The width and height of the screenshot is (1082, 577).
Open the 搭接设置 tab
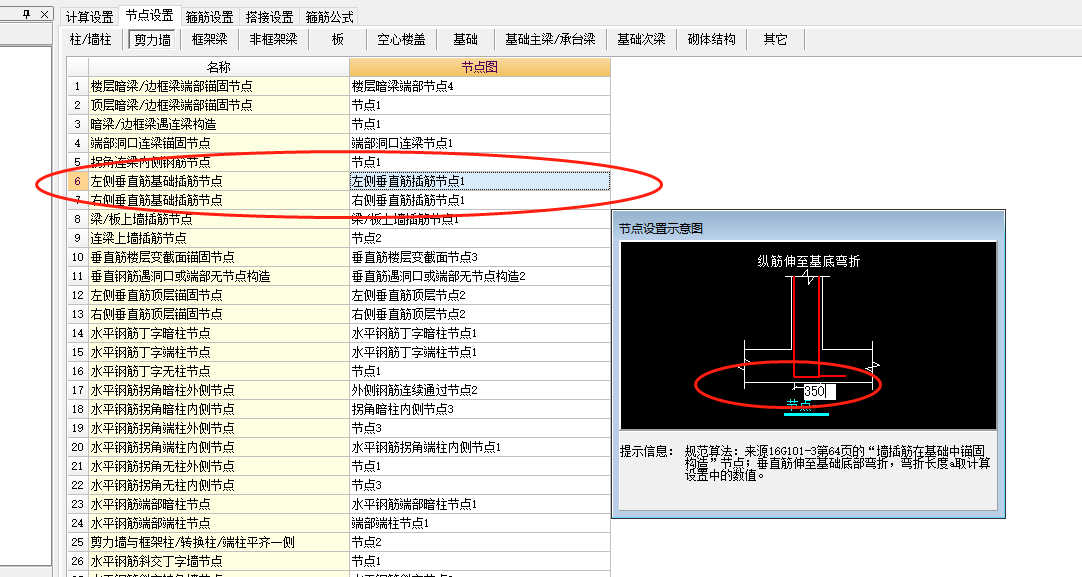pyautogui.click(x=269, y=17)
